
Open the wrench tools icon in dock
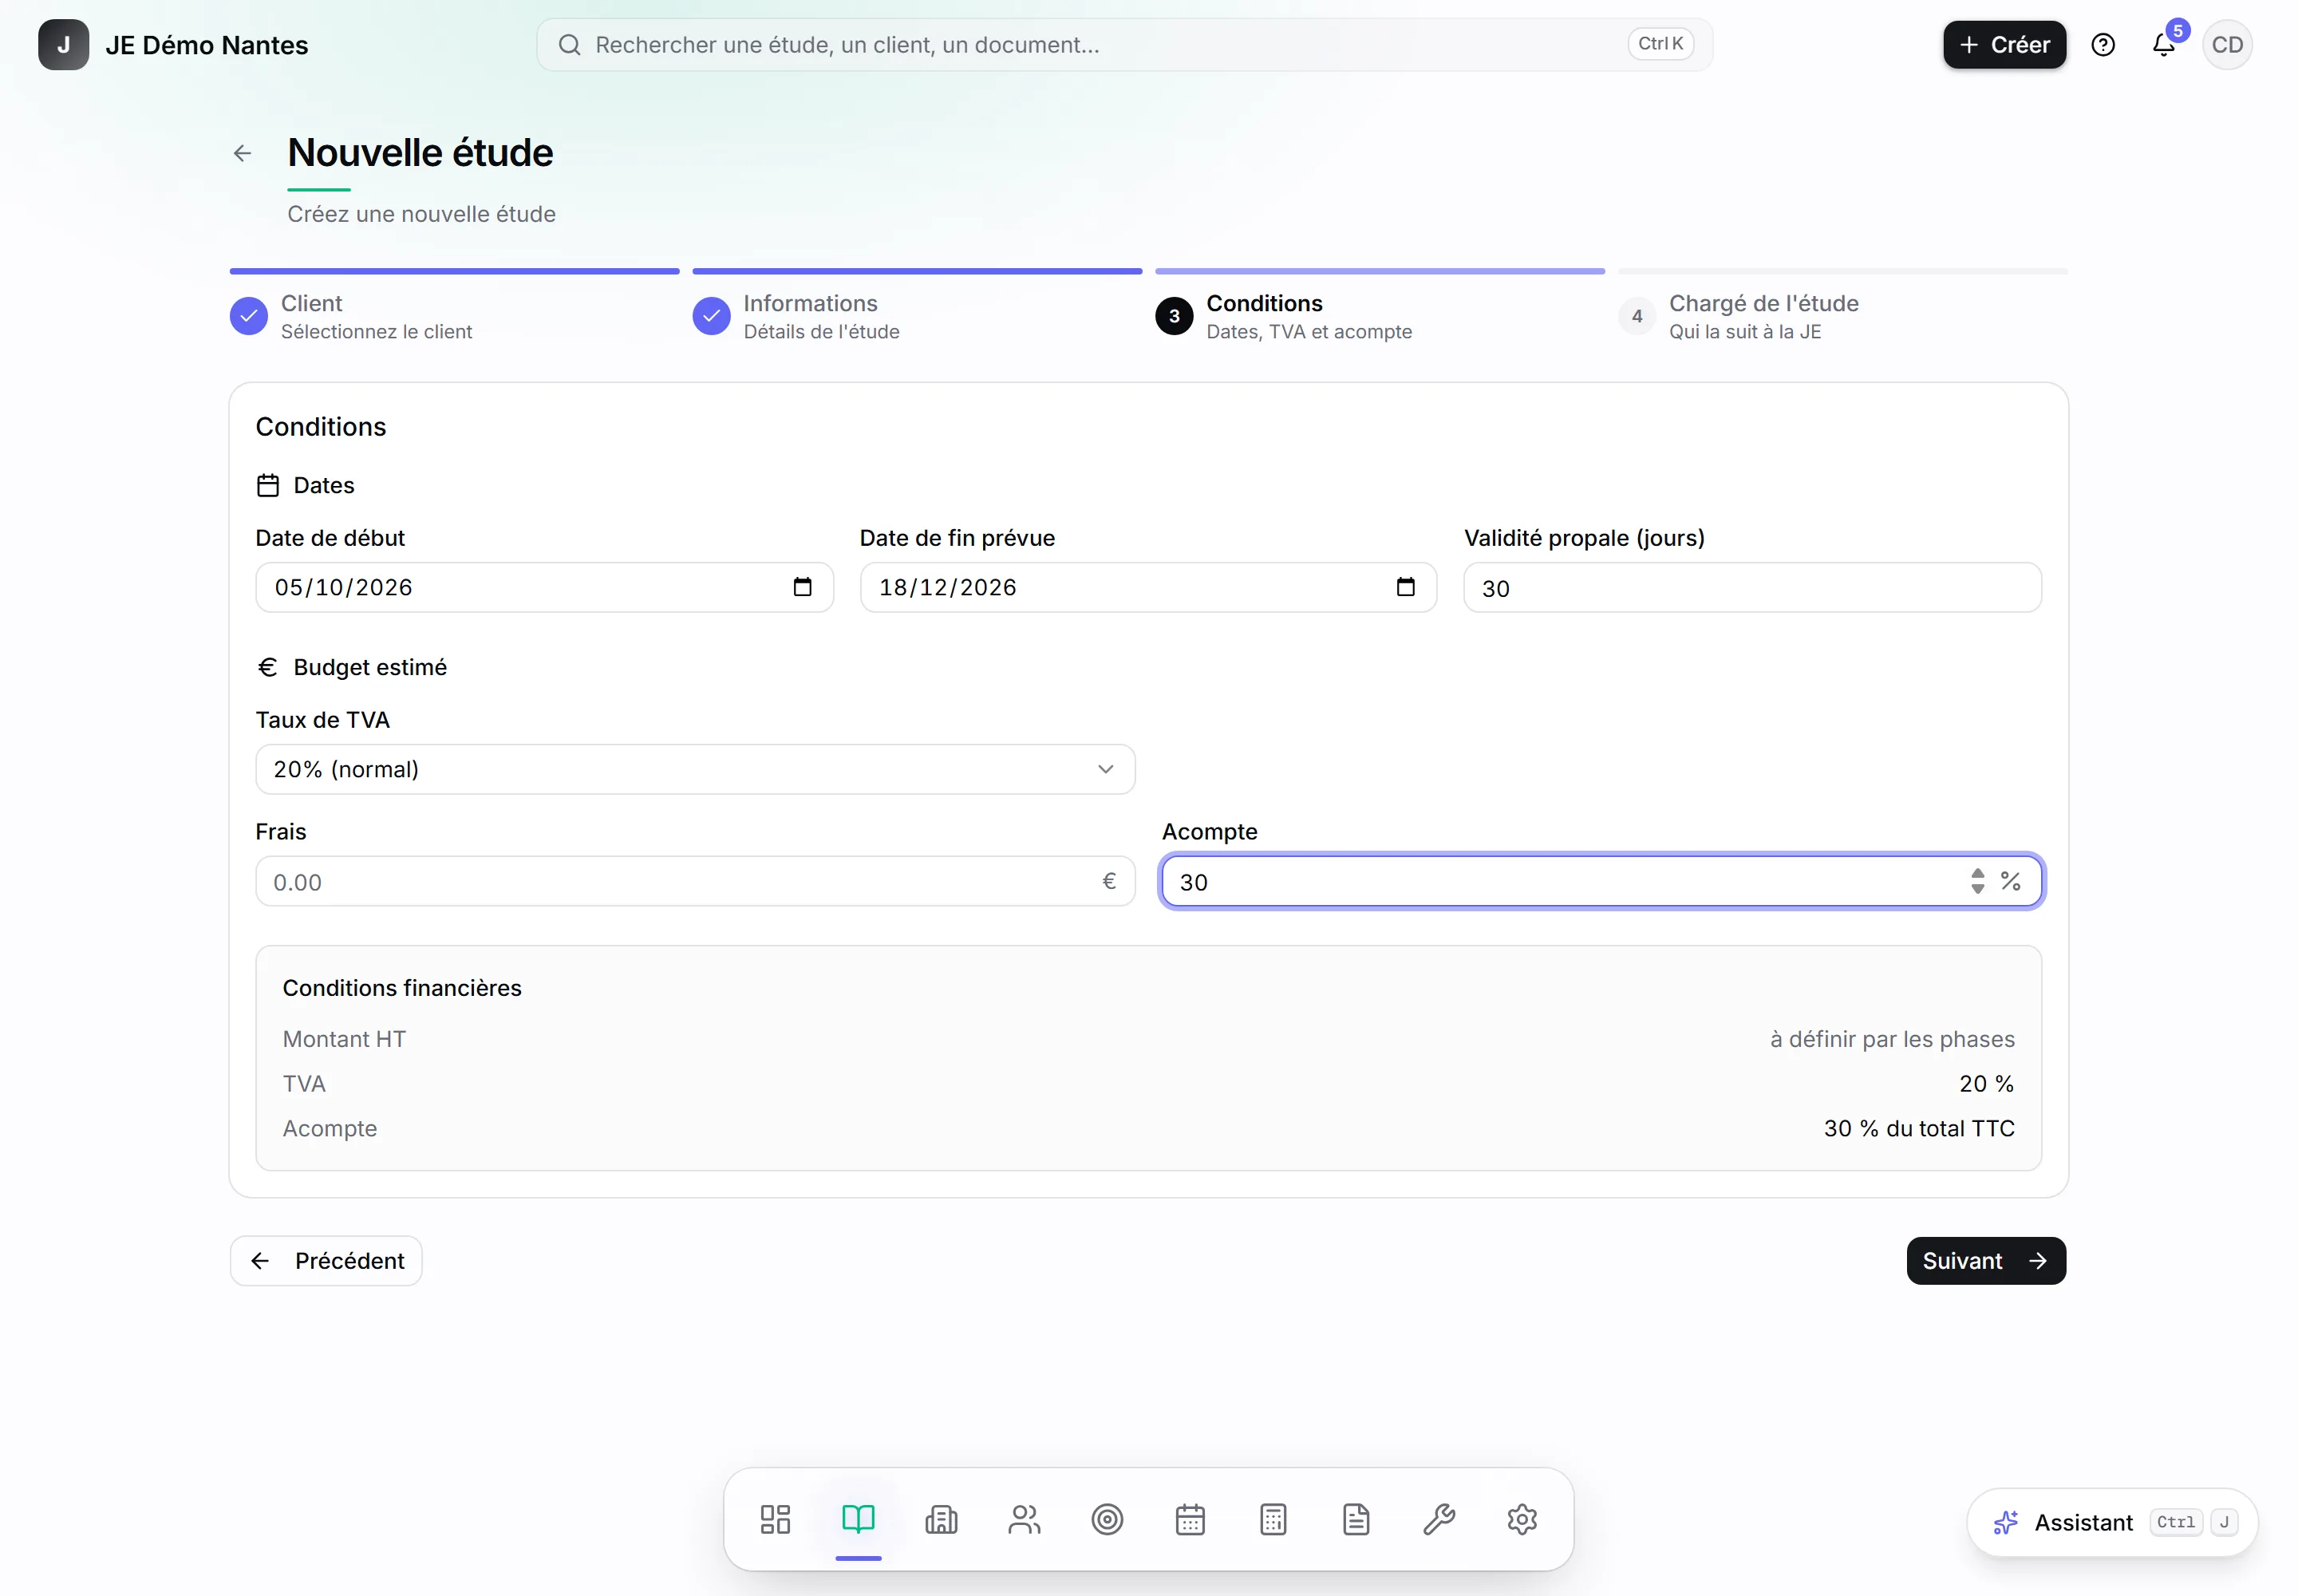1439,1519
